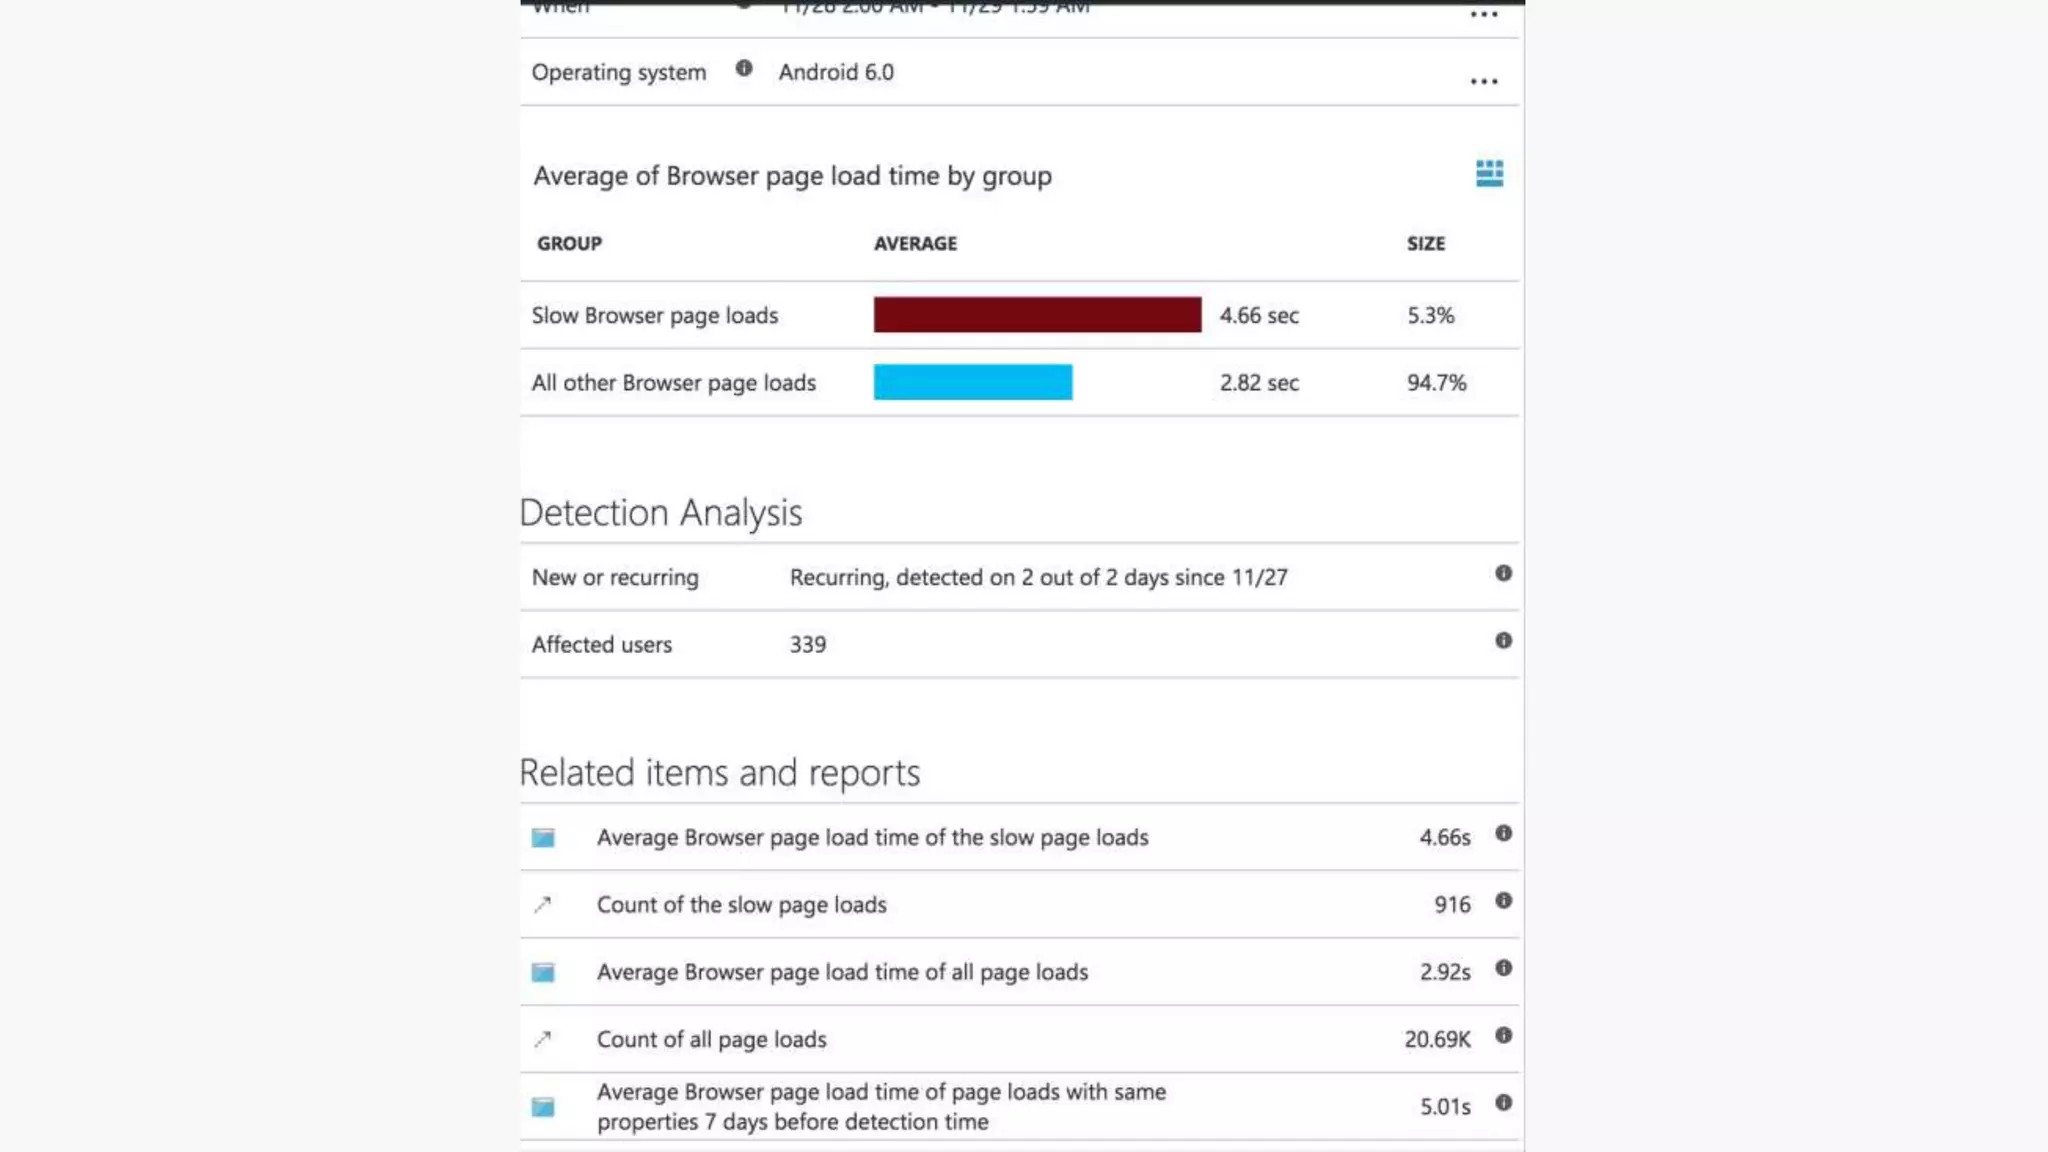Click info icon on Affected users row
The image size is (2048, 1152).
[x=1503, y=641]
